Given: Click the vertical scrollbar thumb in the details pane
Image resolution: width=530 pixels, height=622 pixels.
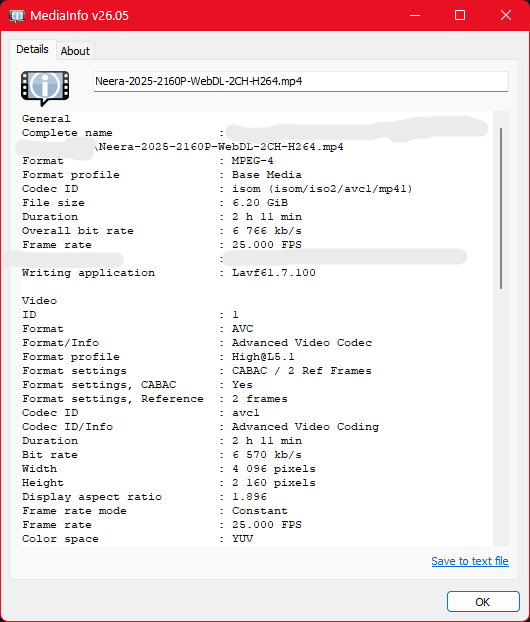Looking at the screenshot, I should [501, 208].
